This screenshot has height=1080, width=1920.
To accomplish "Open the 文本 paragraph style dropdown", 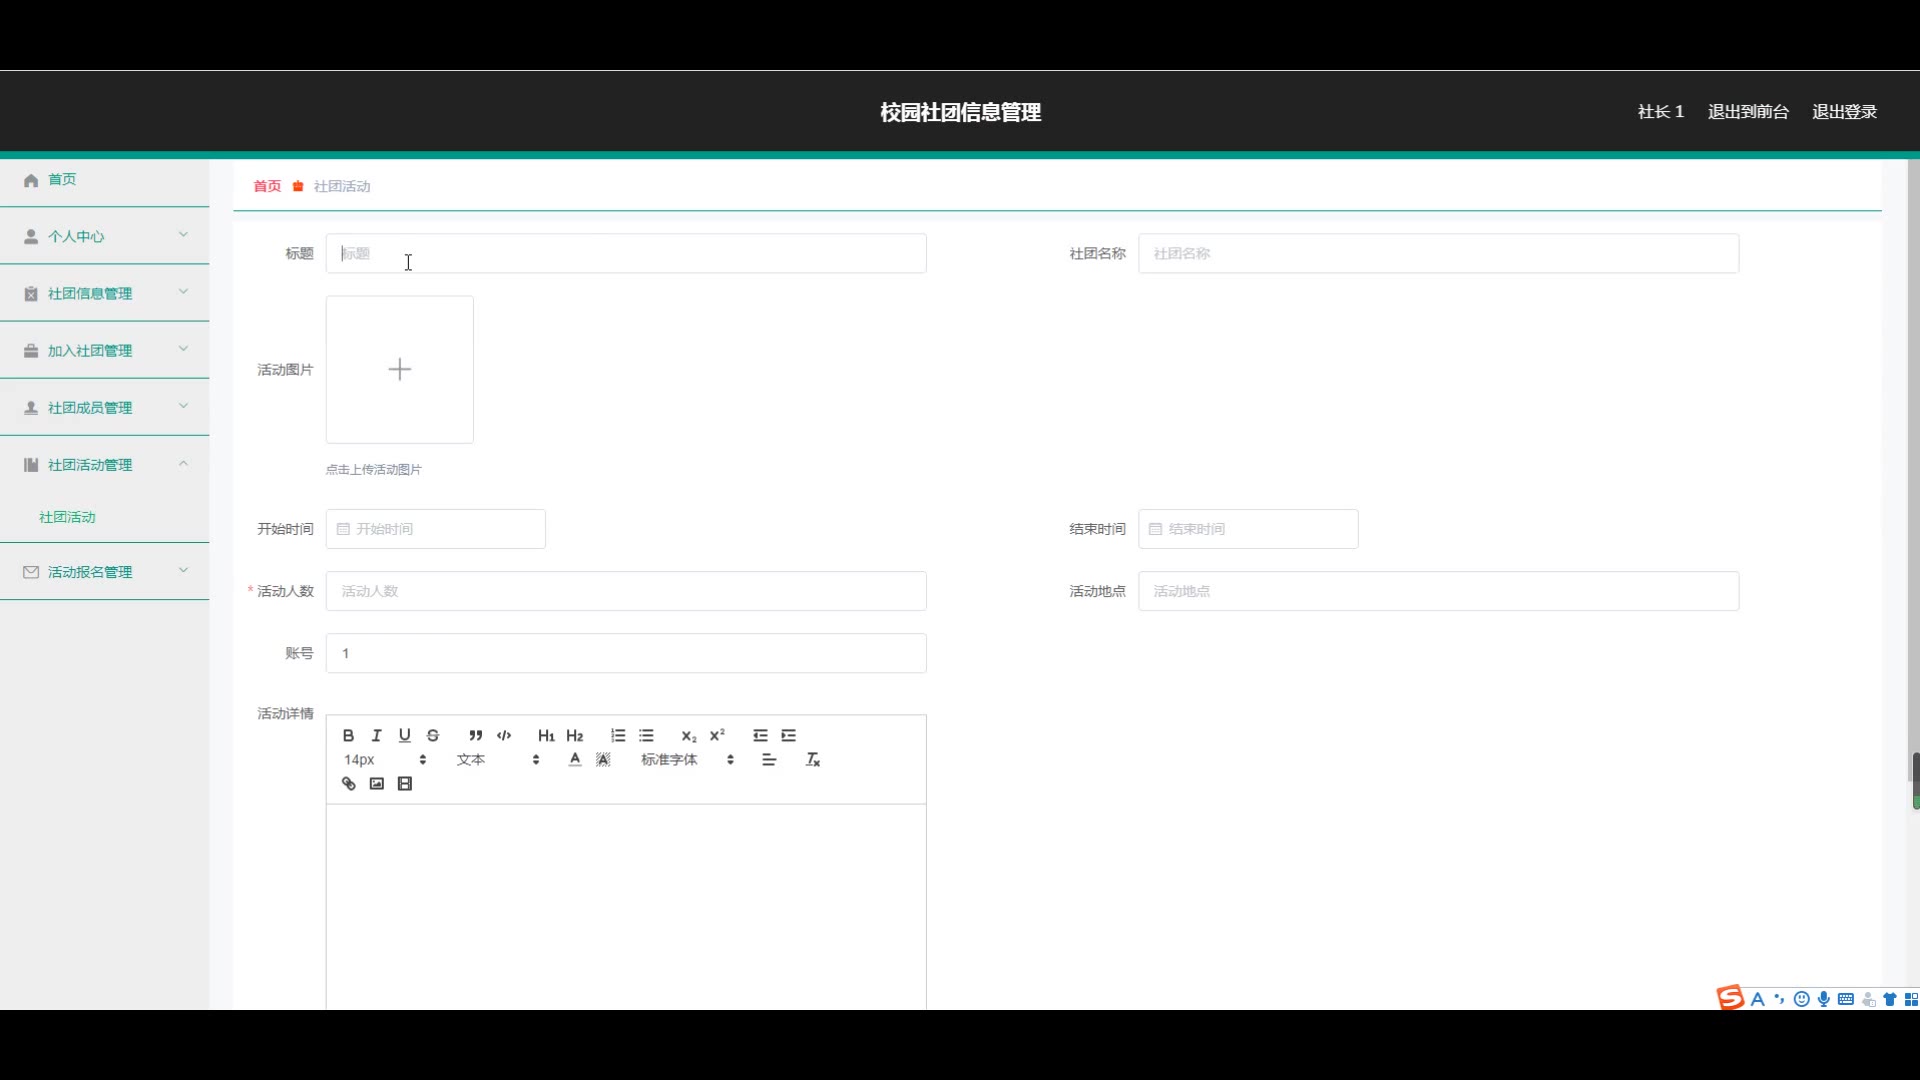I will [498, 759].
